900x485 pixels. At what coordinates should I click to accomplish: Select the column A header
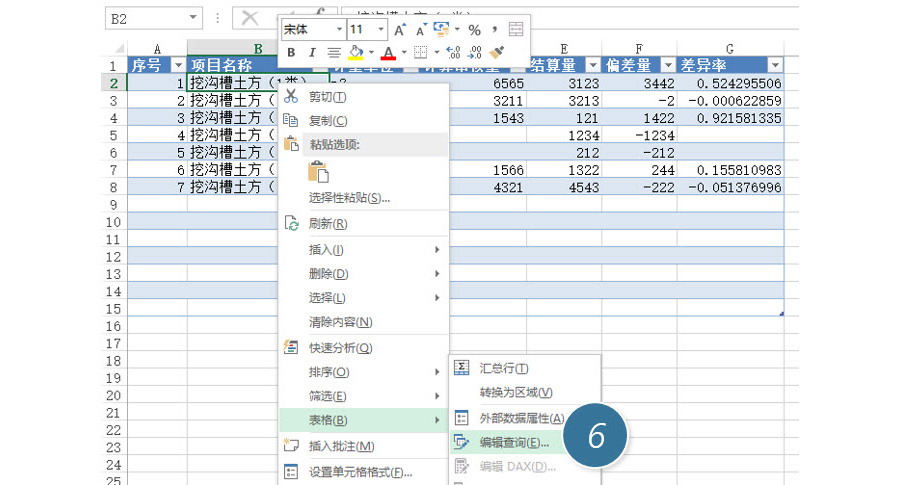(157, 49)
